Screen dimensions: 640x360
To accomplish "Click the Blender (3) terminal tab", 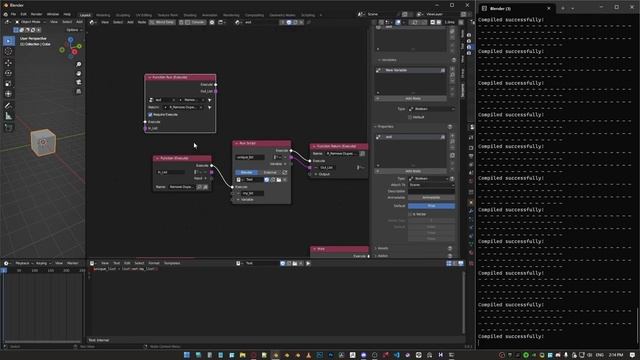I will tap(517, 8).
